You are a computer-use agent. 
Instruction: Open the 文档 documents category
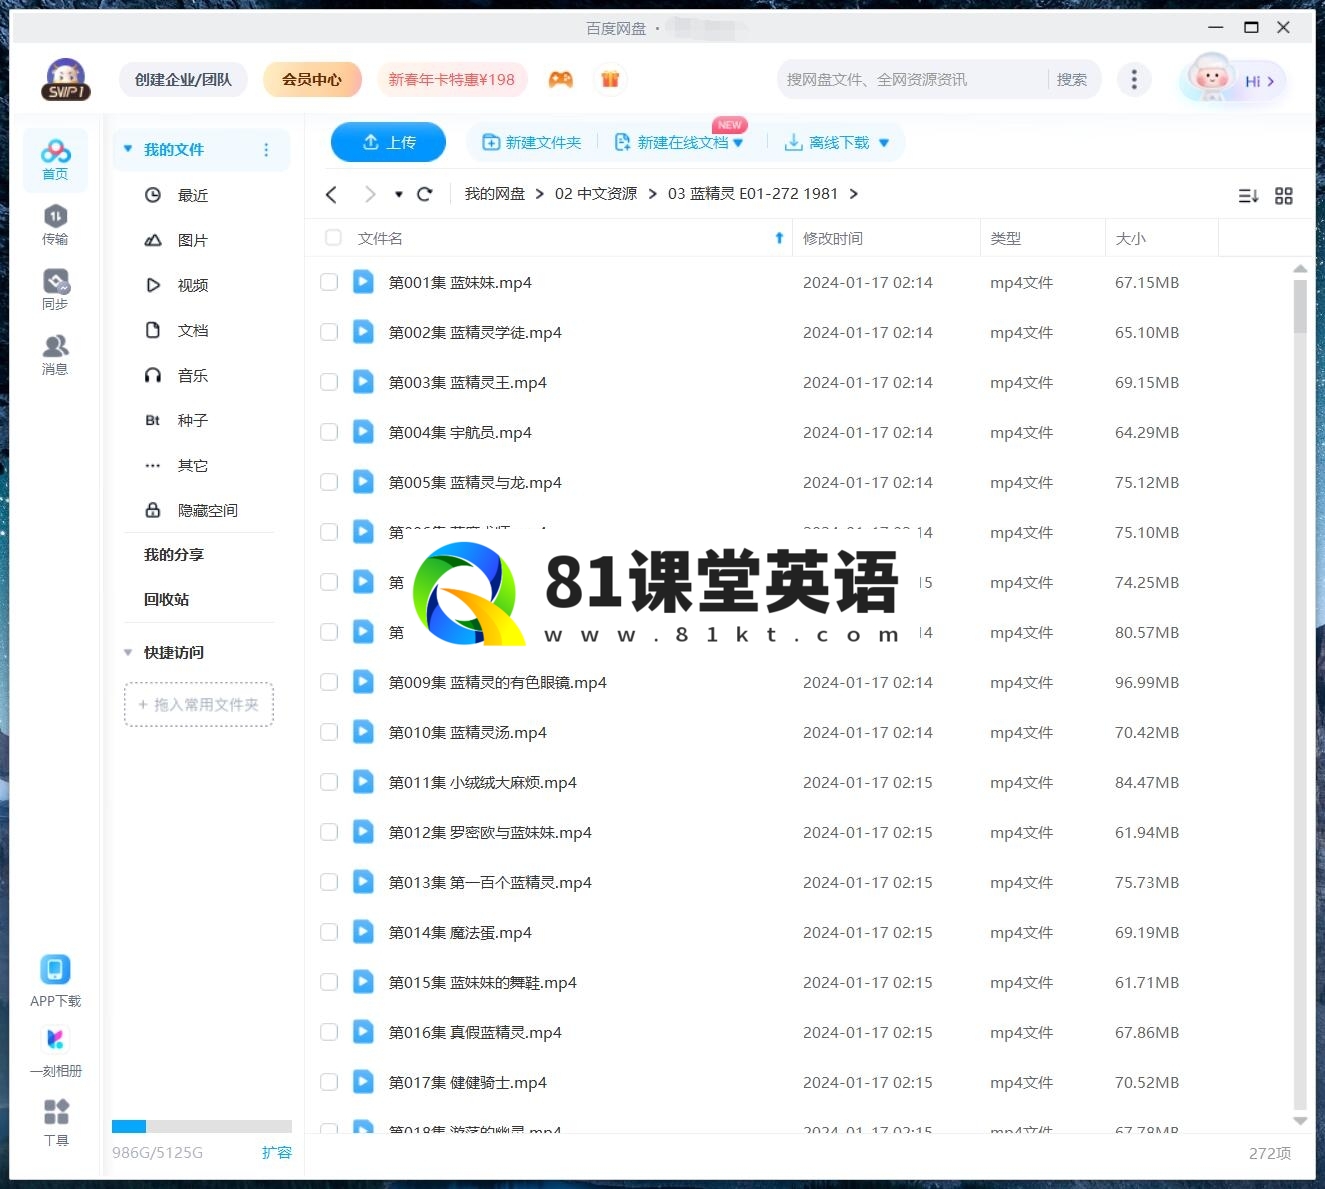193,330
